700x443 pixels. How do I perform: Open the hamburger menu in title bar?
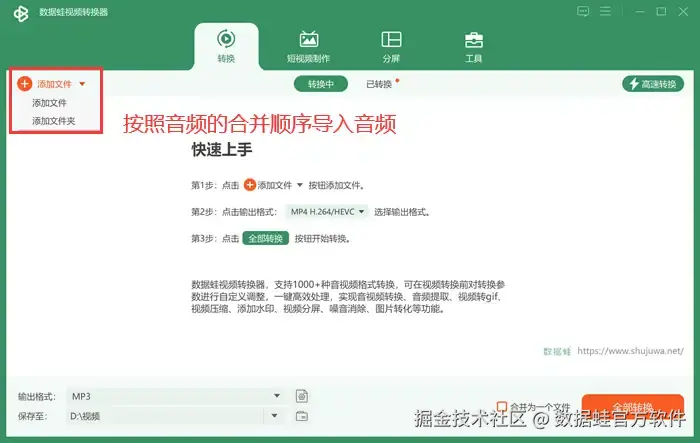coord(605,11)
